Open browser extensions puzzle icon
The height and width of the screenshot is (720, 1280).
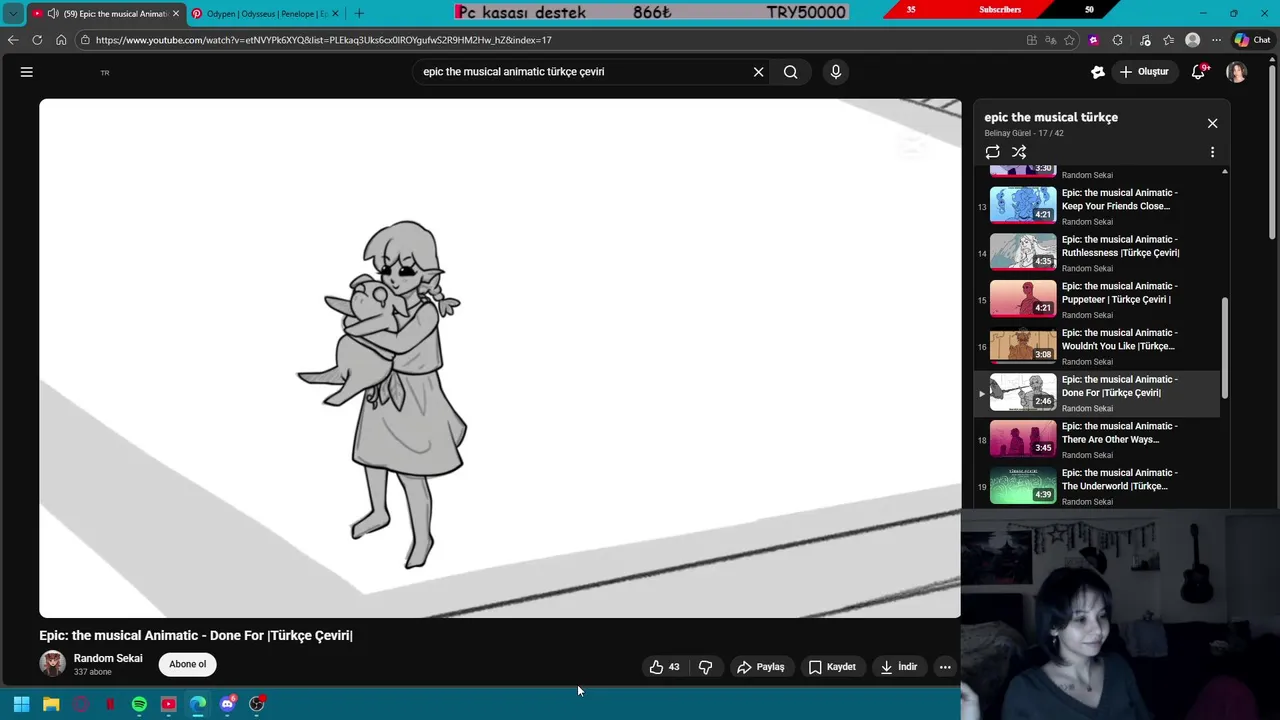click(1117, 40)
